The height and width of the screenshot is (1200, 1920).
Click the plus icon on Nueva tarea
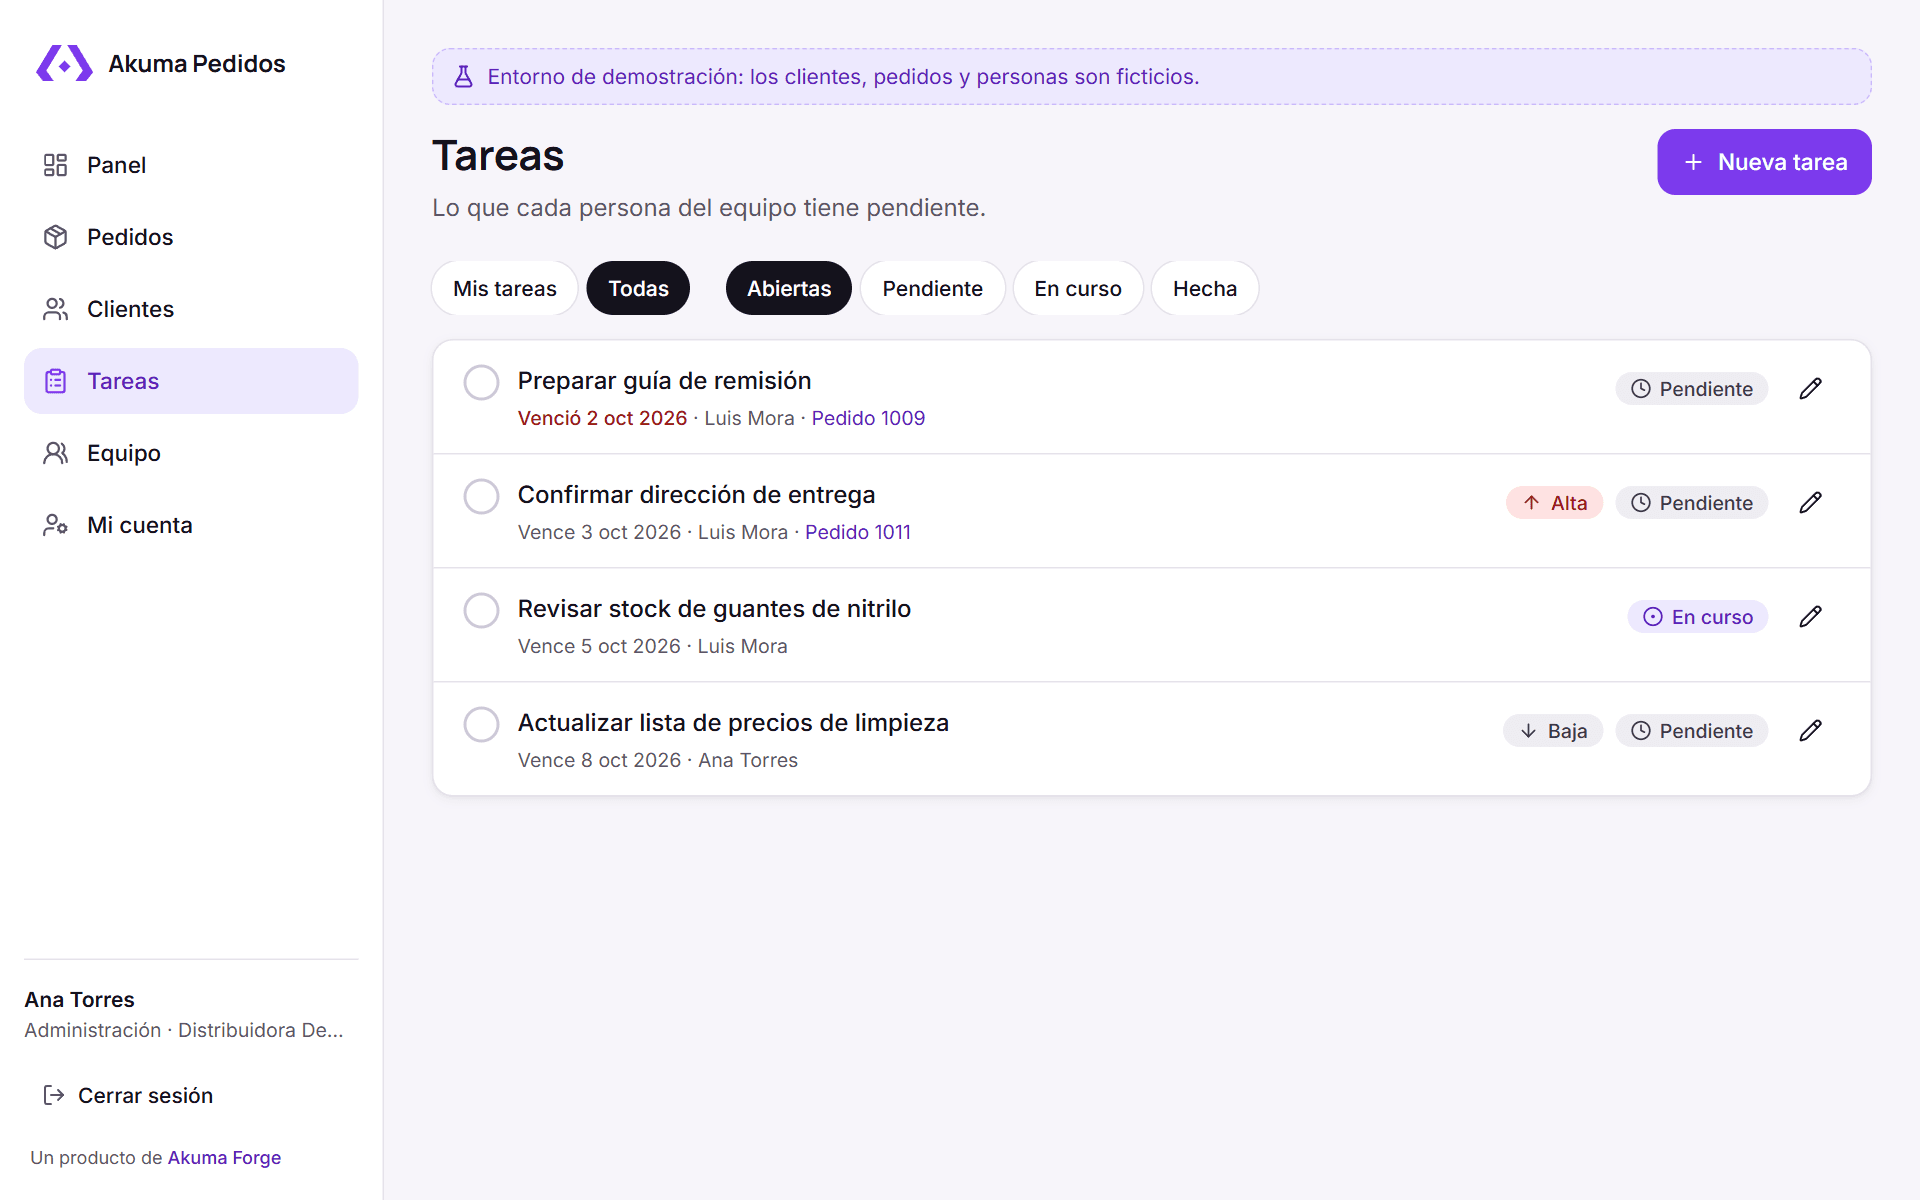tap(1693, 162)
